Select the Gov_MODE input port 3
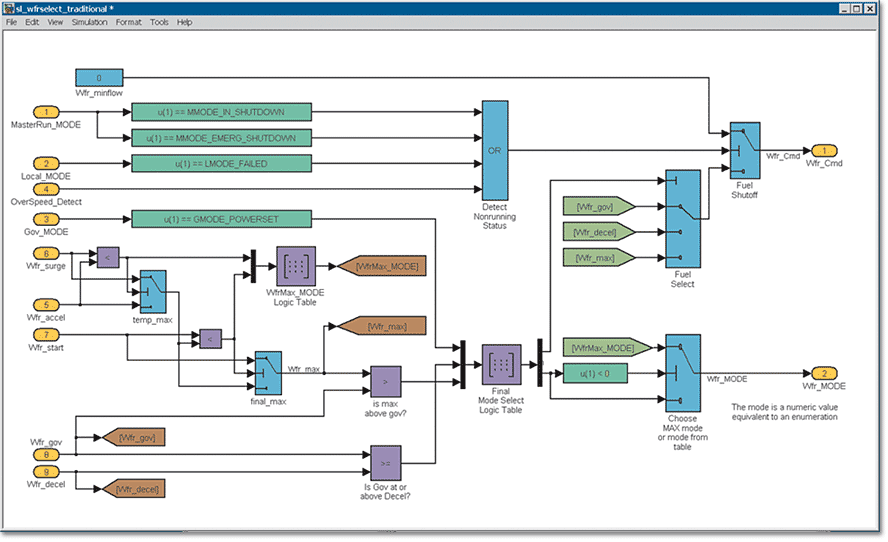This screenshot has width=888, height=542. click(46, 219)
